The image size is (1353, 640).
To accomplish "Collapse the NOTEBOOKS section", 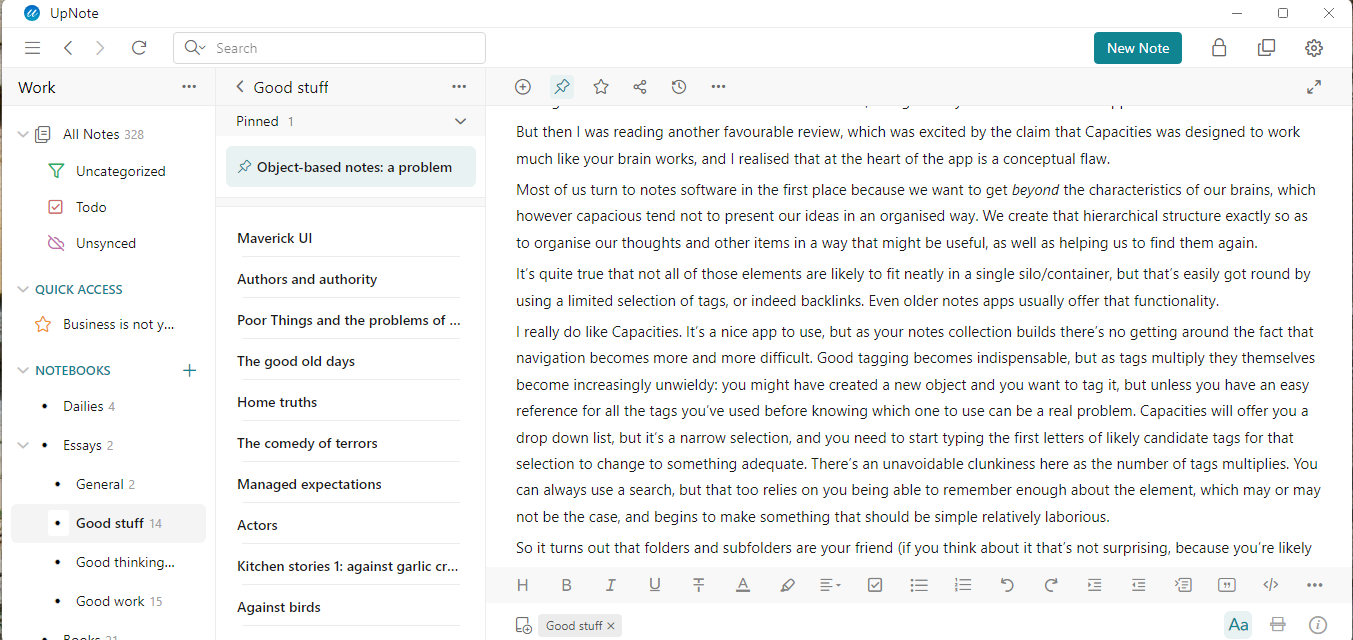I will tap(21, 370).
